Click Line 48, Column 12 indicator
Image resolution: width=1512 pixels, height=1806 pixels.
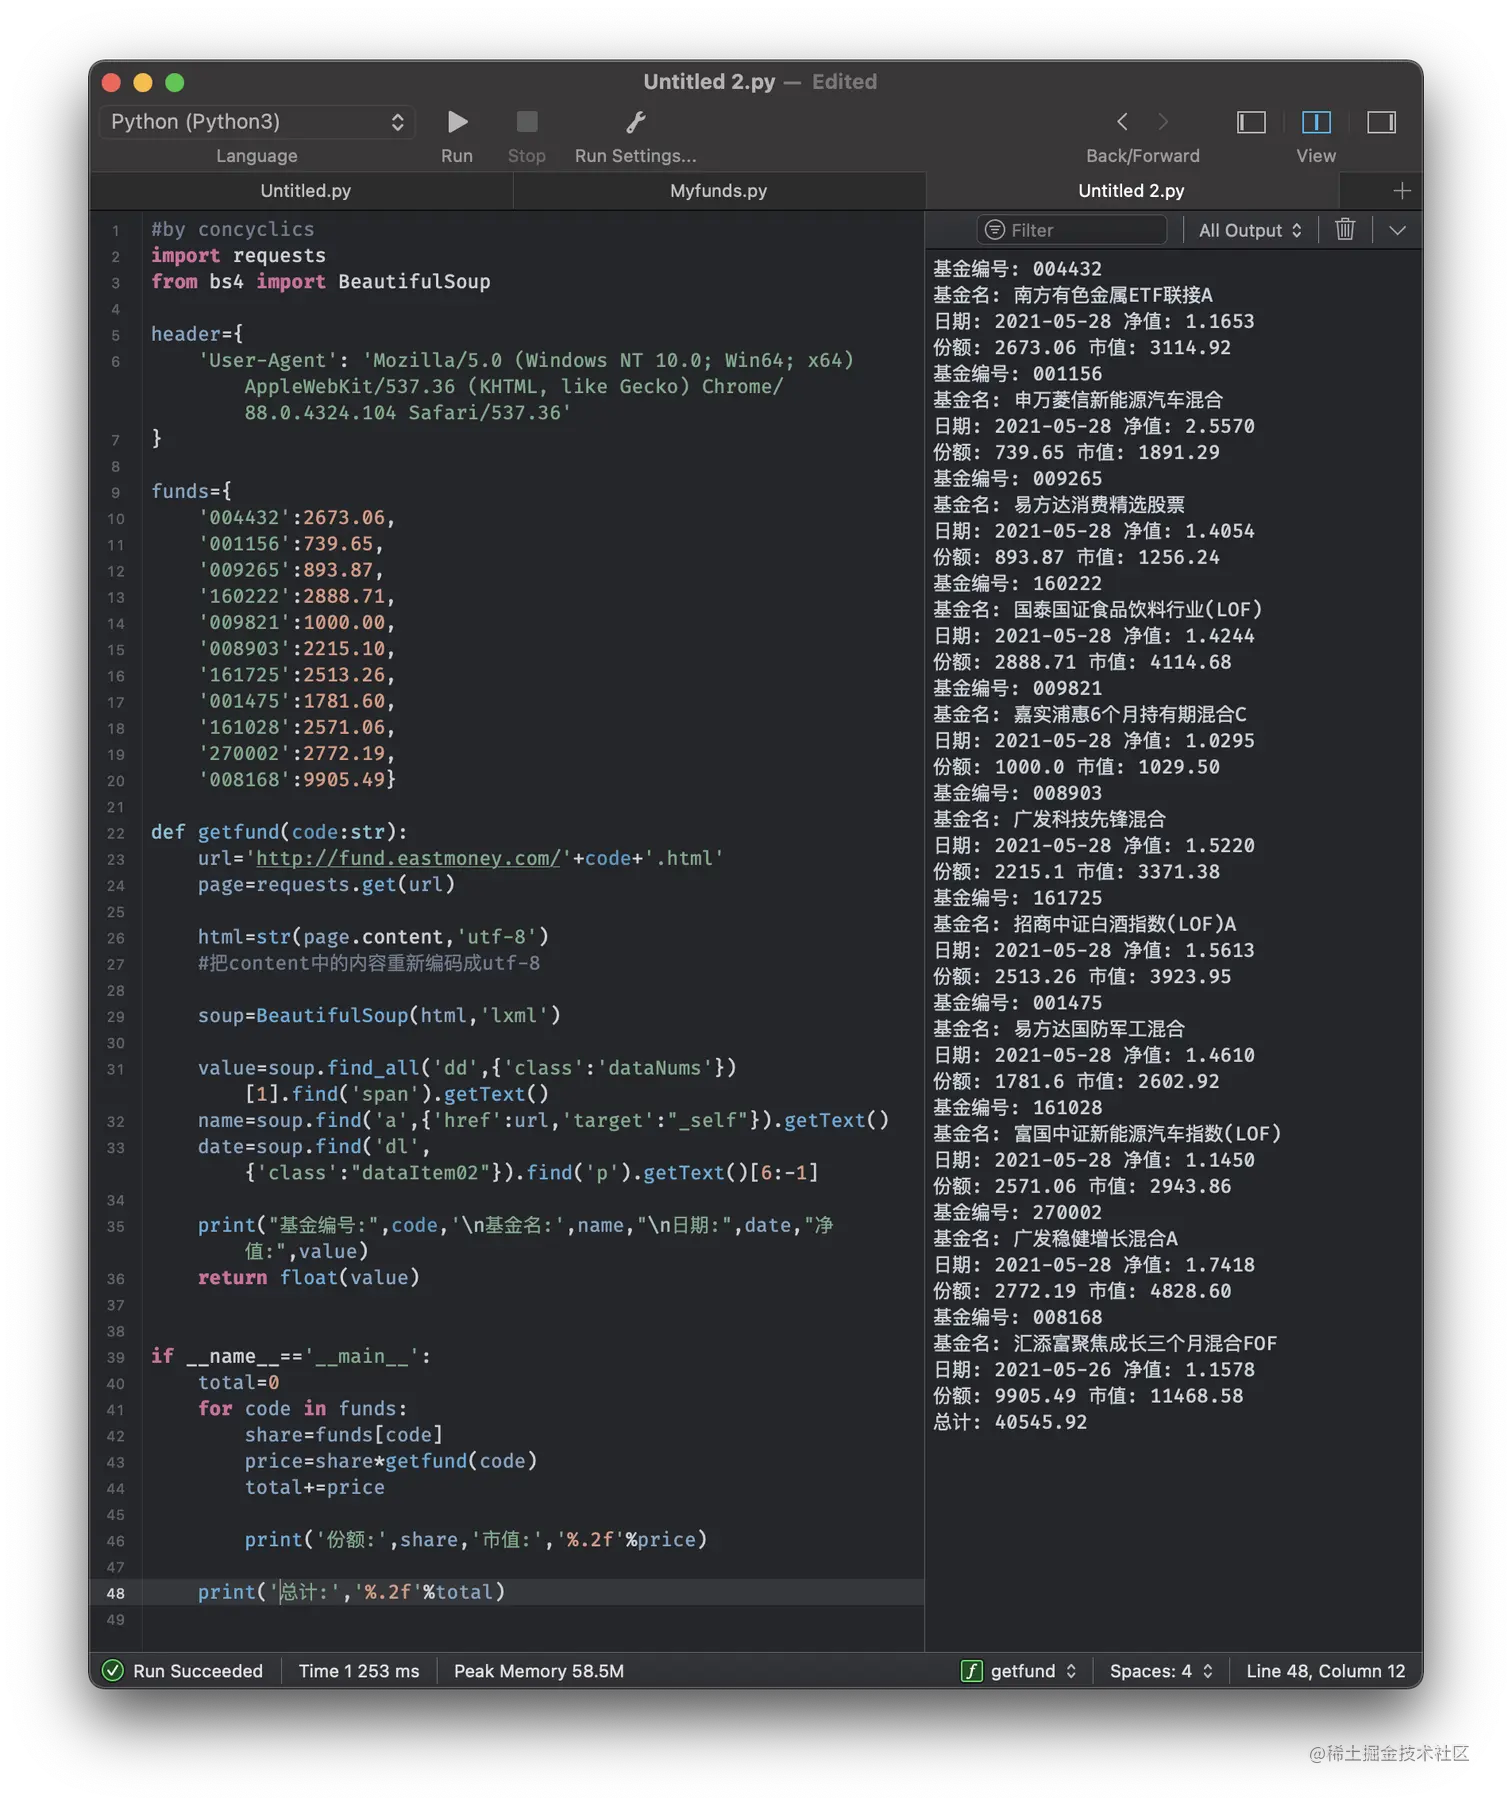[1325, 1671]
